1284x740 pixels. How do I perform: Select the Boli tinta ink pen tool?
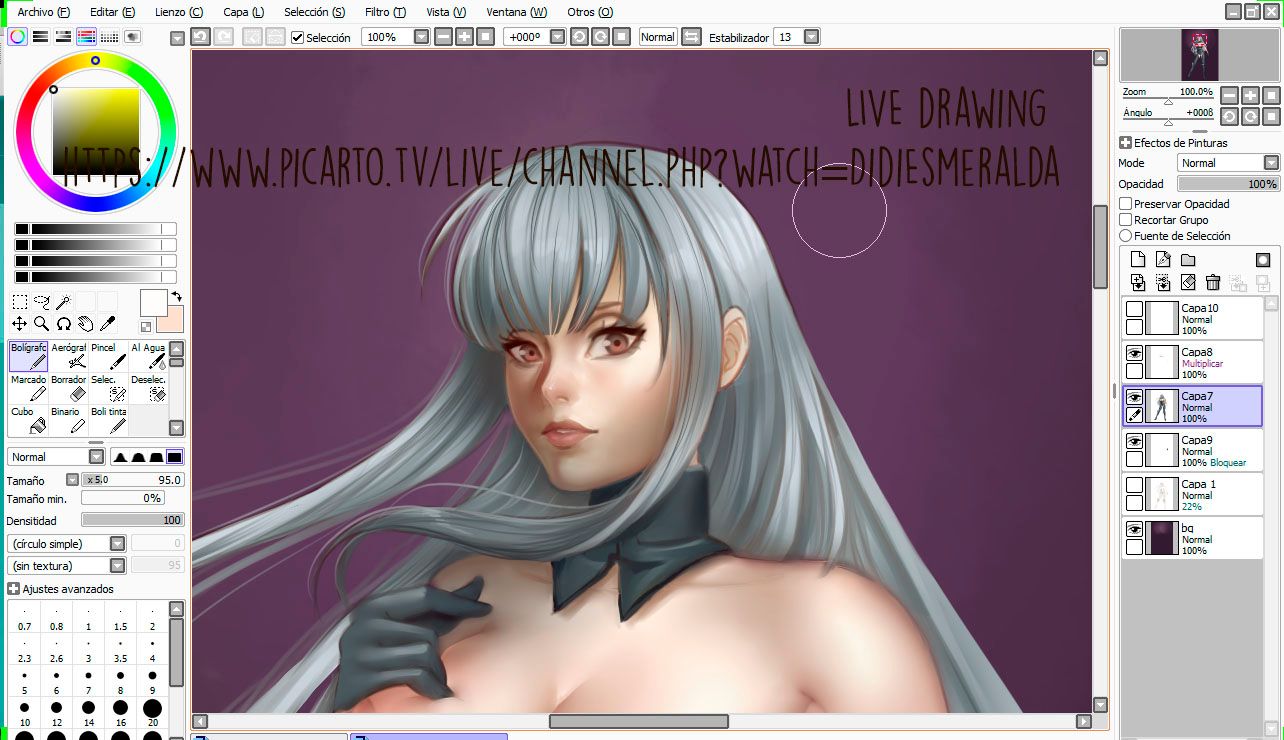pos(108,420)
